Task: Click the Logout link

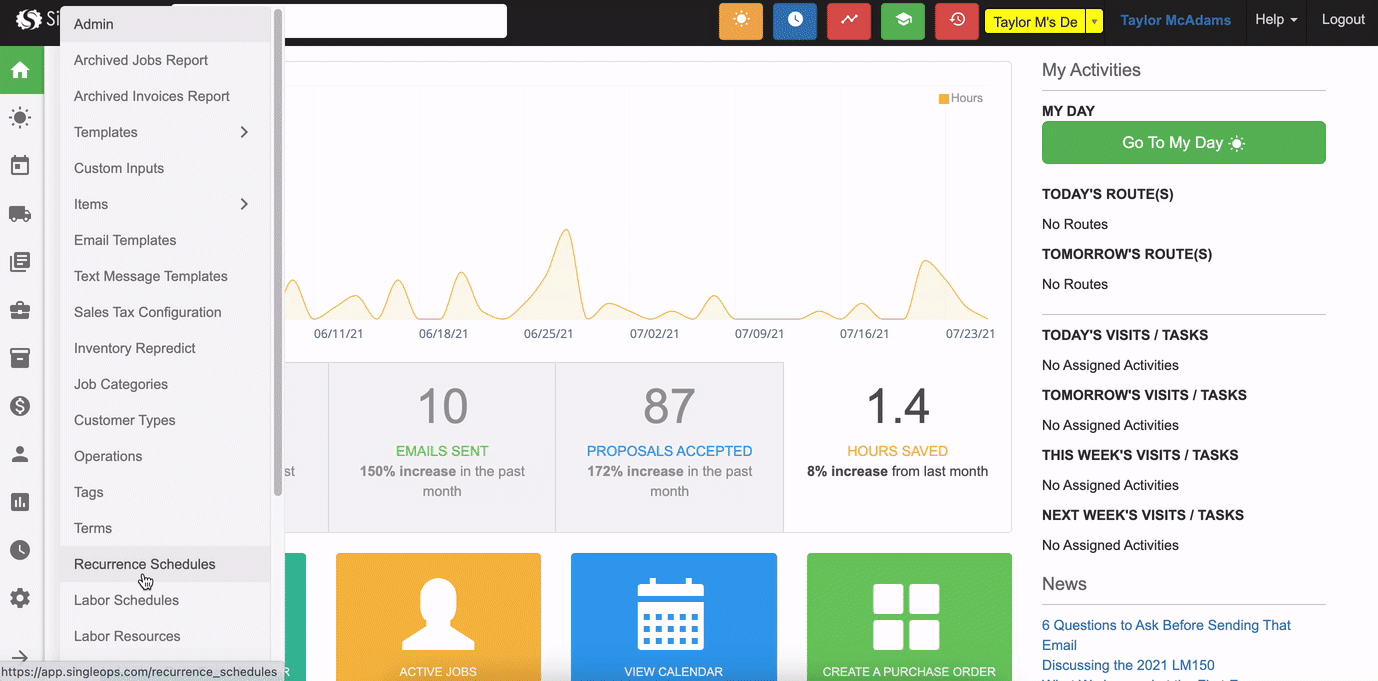Action: (1343, 20)
